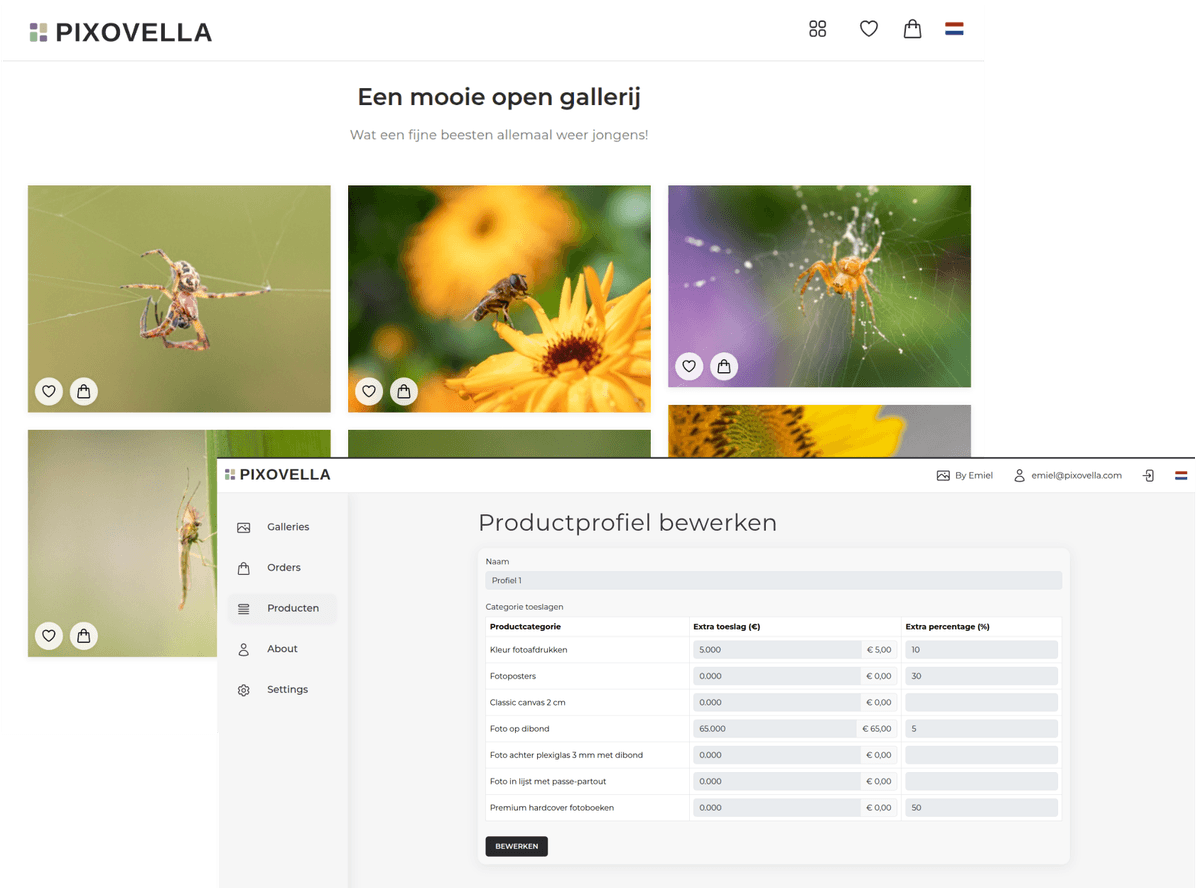The width and height of the screenshot is (1200, 888).
Task: Open the galleries grid icon in top navigation
Action: click(x=817, y=29)
